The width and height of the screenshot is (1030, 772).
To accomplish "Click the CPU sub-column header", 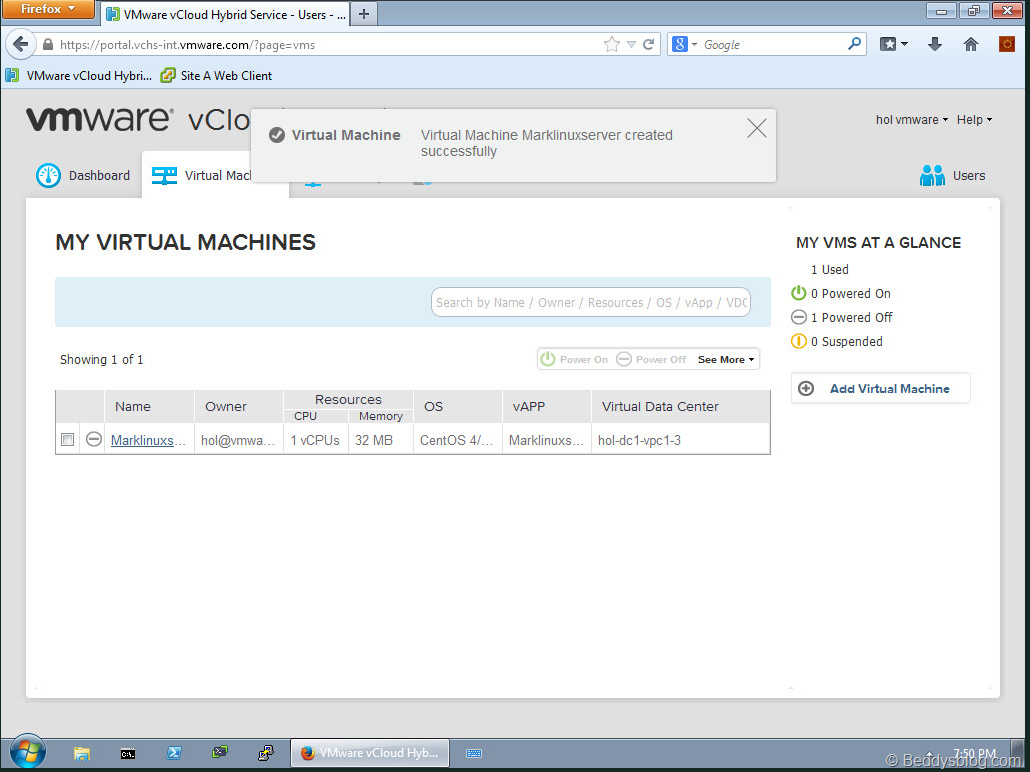I will coord(316,416).
